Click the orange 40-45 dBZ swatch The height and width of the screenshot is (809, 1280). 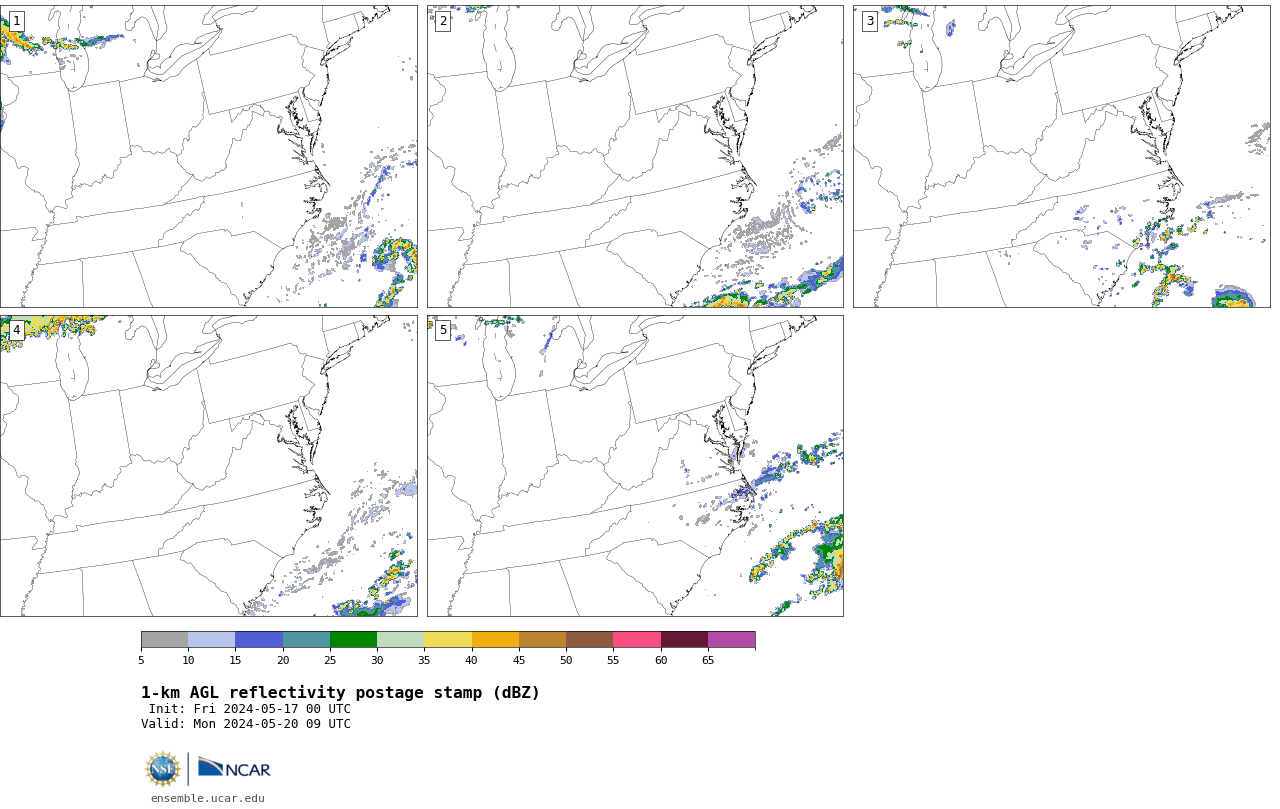[495, 640]
